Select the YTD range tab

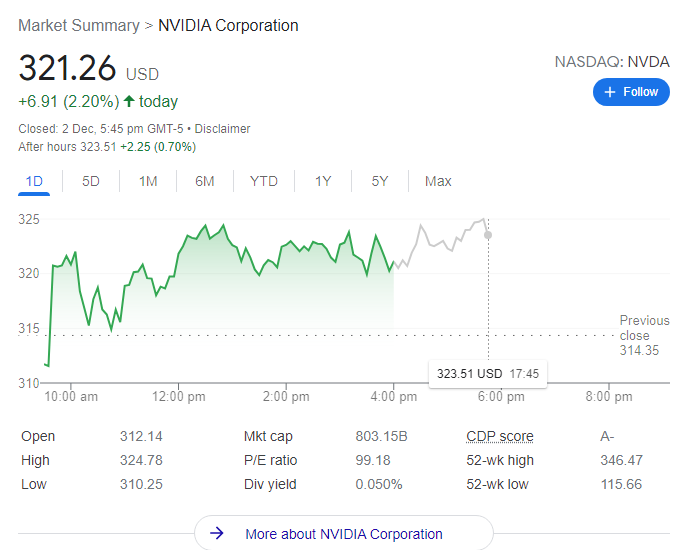264,181
